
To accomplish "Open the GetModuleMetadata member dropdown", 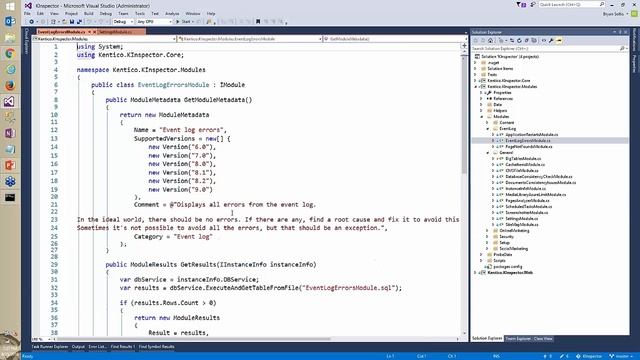I will (x=394, y=39).
